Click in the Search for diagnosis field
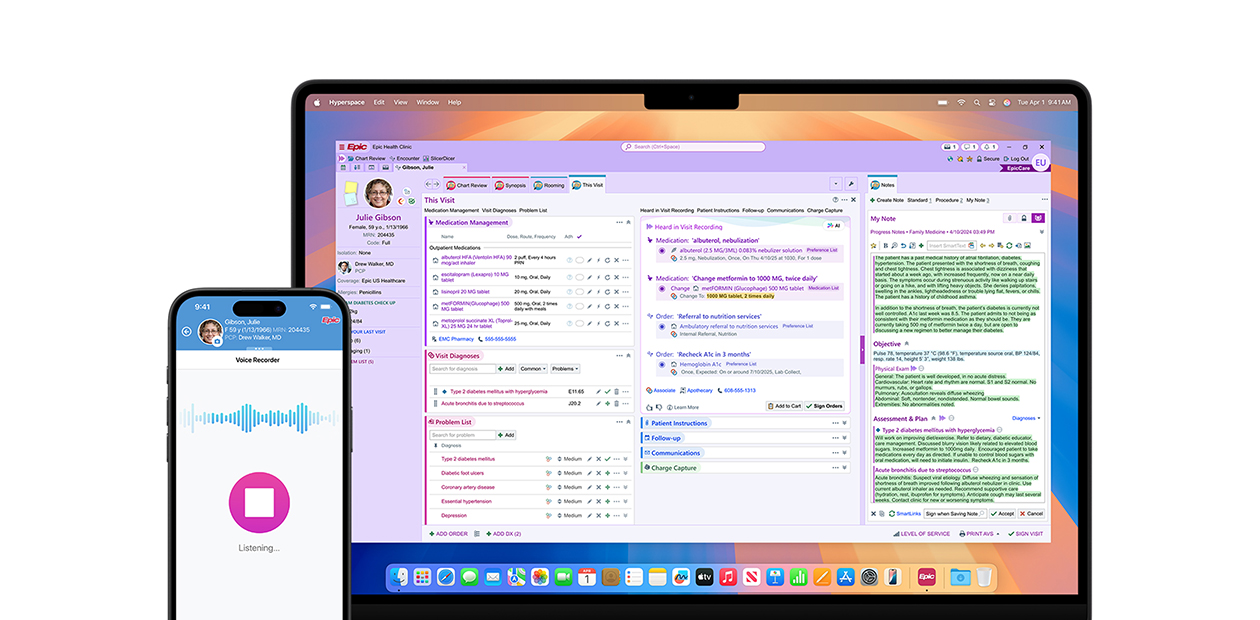Image resolution: width=1260 pixels, height=620 pixels. [x=460, y=369]
